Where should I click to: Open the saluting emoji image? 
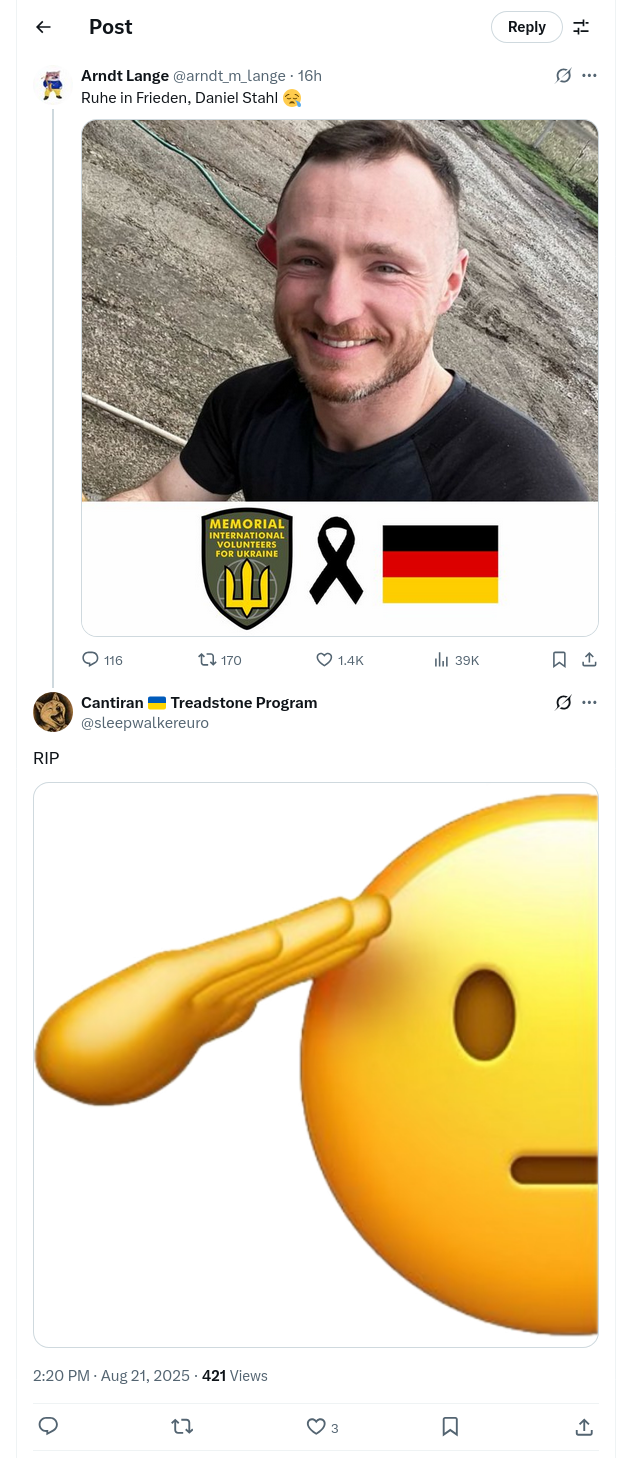click(316, 1065)
